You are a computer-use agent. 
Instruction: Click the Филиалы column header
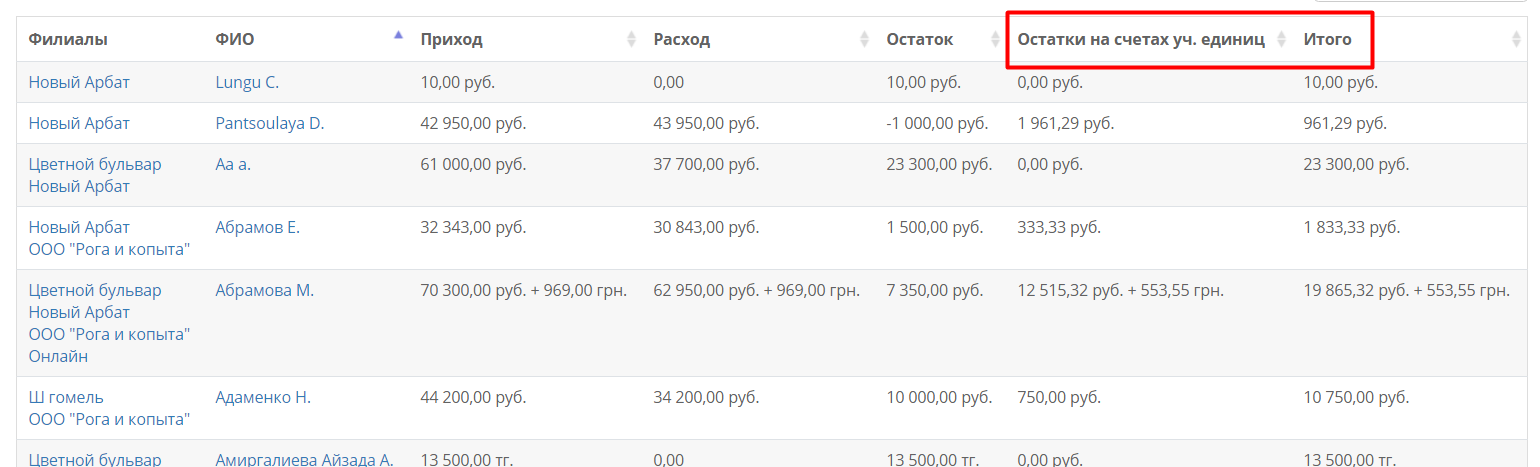click(x=68, y=39)
